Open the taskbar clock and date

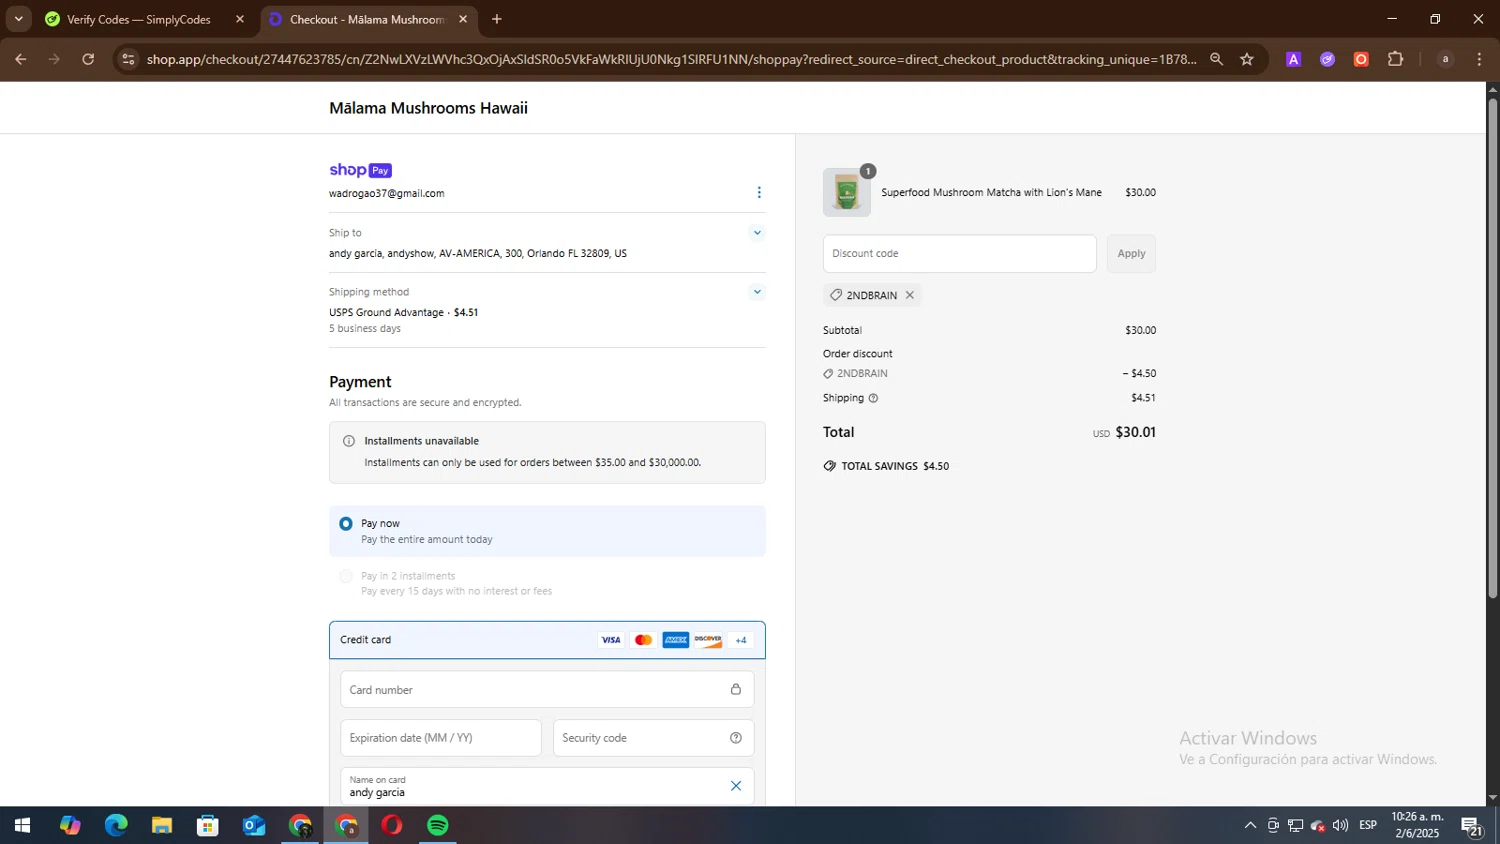tap(1417, 826)
